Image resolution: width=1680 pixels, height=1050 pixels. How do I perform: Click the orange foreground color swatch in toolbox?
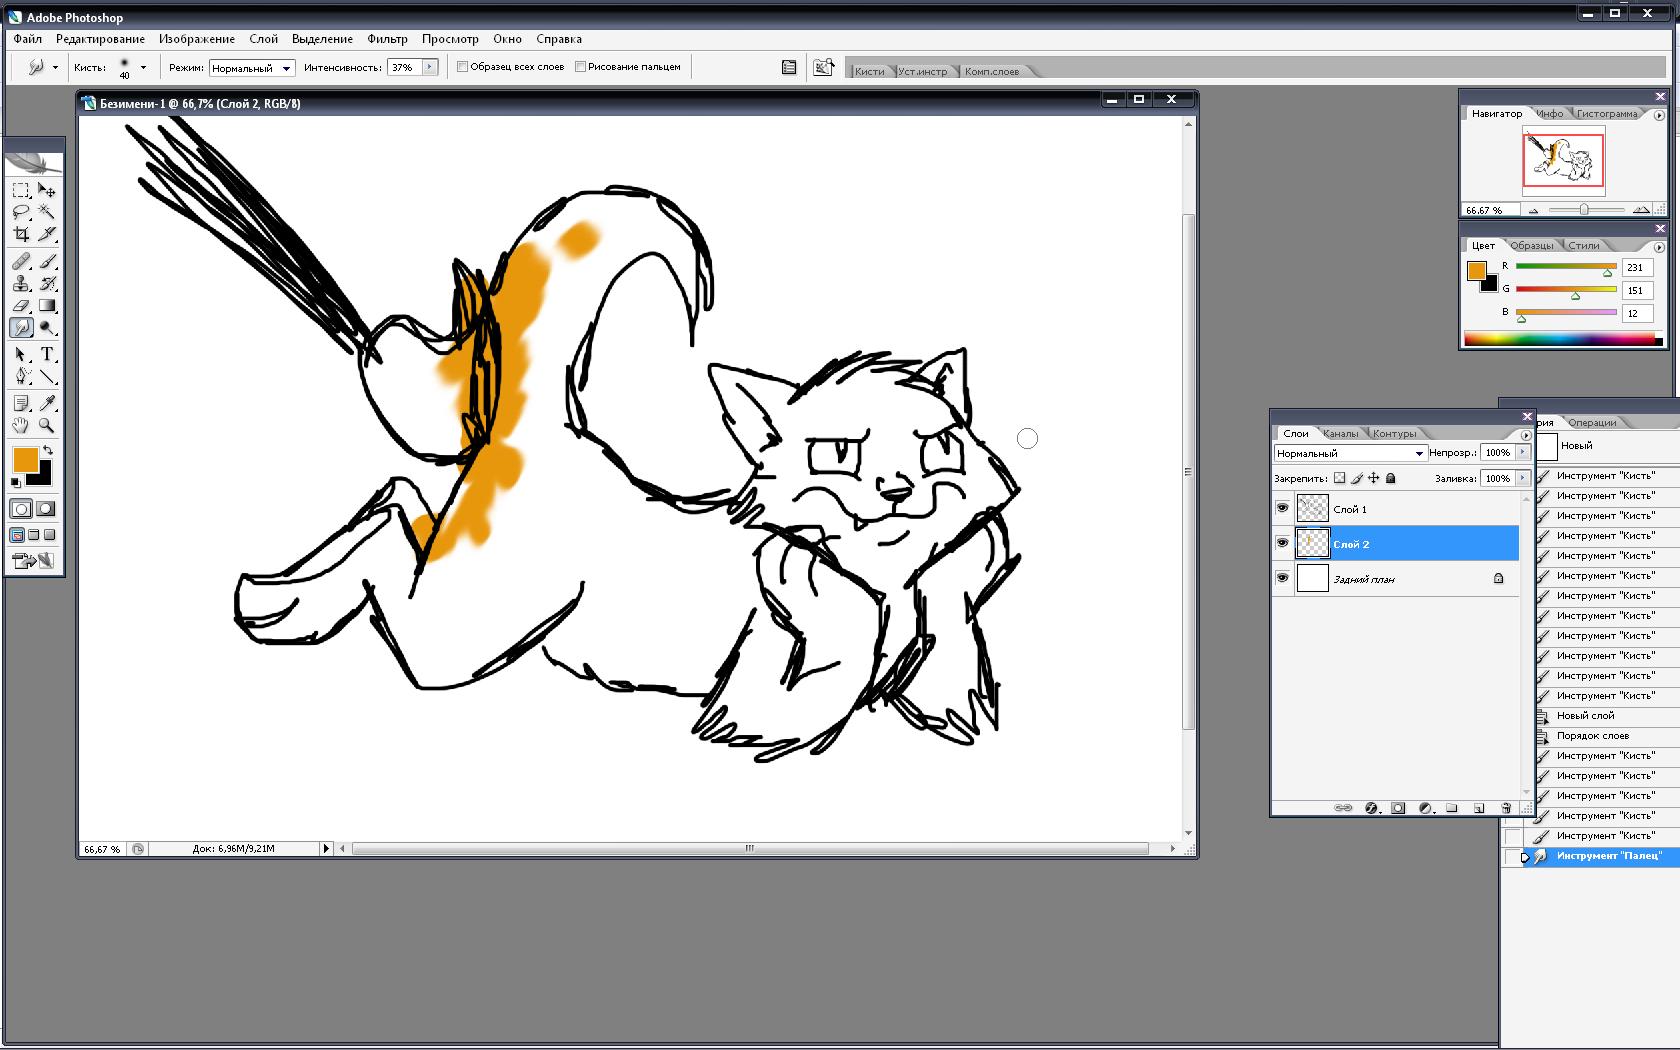tap(25, 460)
